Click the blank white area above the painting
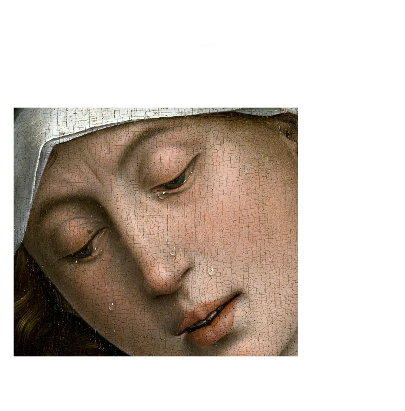Screen dimensions: 405x411 click(202, 53)
